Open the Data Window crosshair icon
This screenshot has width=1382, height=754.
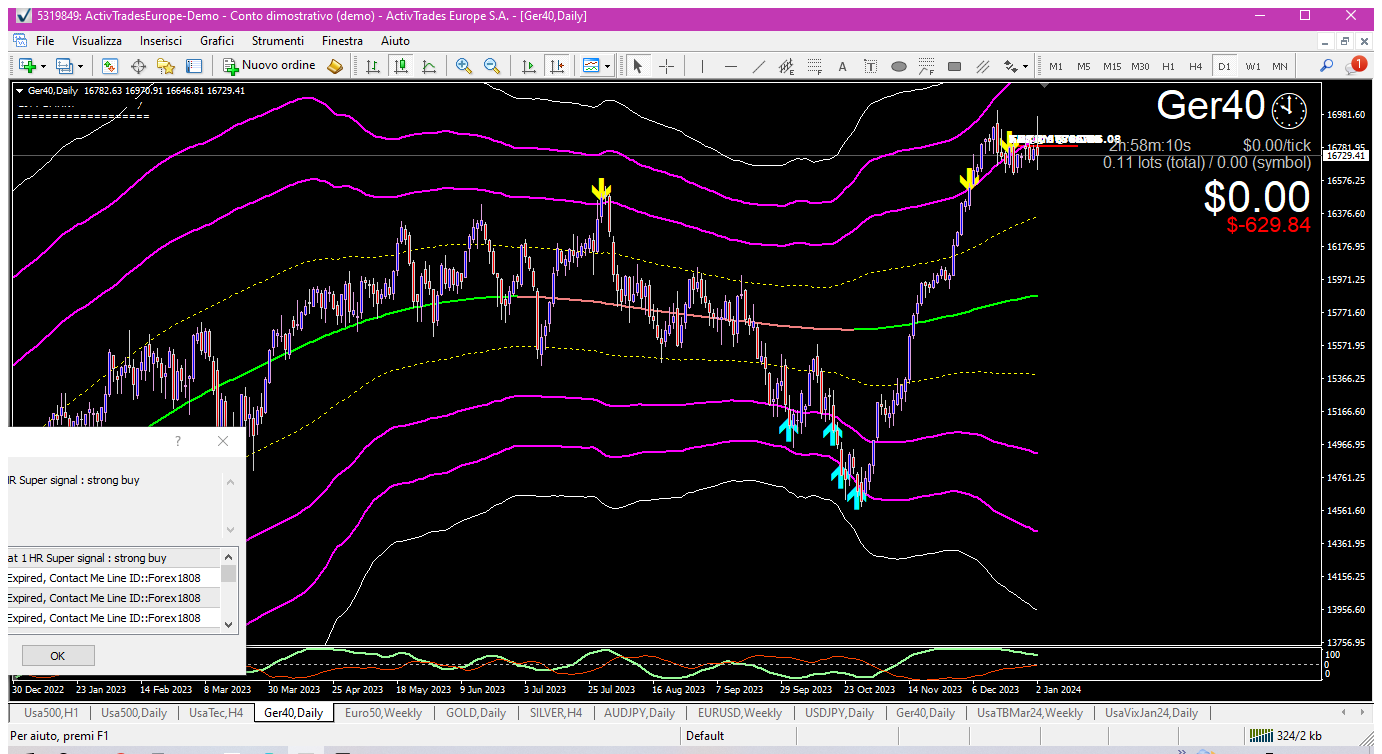coord(138,66)
